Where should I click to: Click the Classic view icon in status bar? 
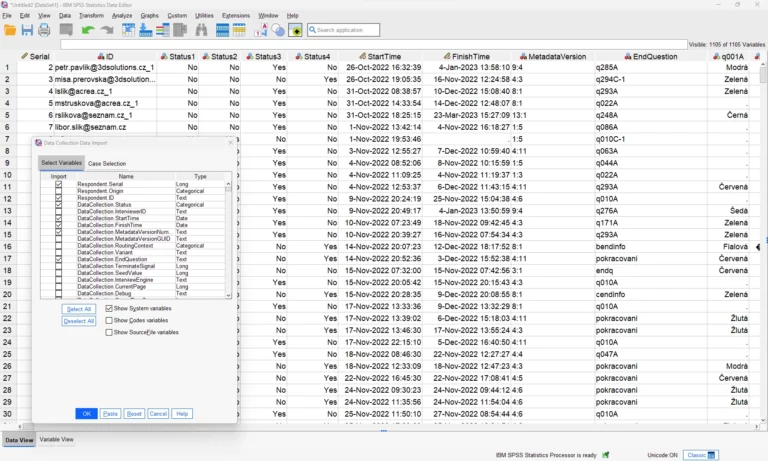pyautogui.click(x=711, y=455)
